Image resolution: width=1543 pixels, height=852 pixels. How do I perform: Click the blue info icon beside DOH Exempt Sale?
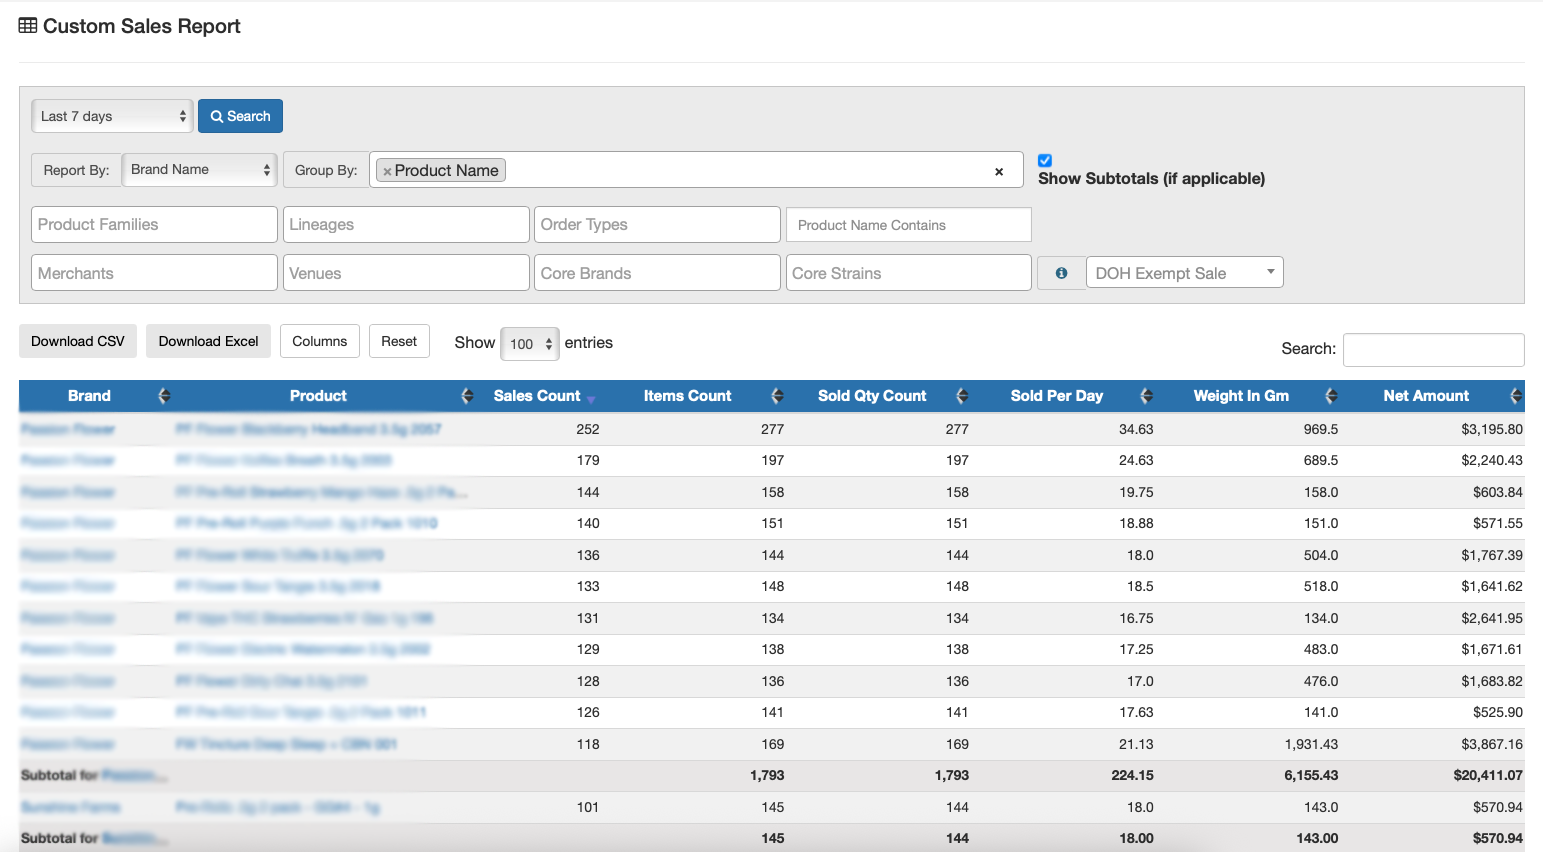[1061, 273]
